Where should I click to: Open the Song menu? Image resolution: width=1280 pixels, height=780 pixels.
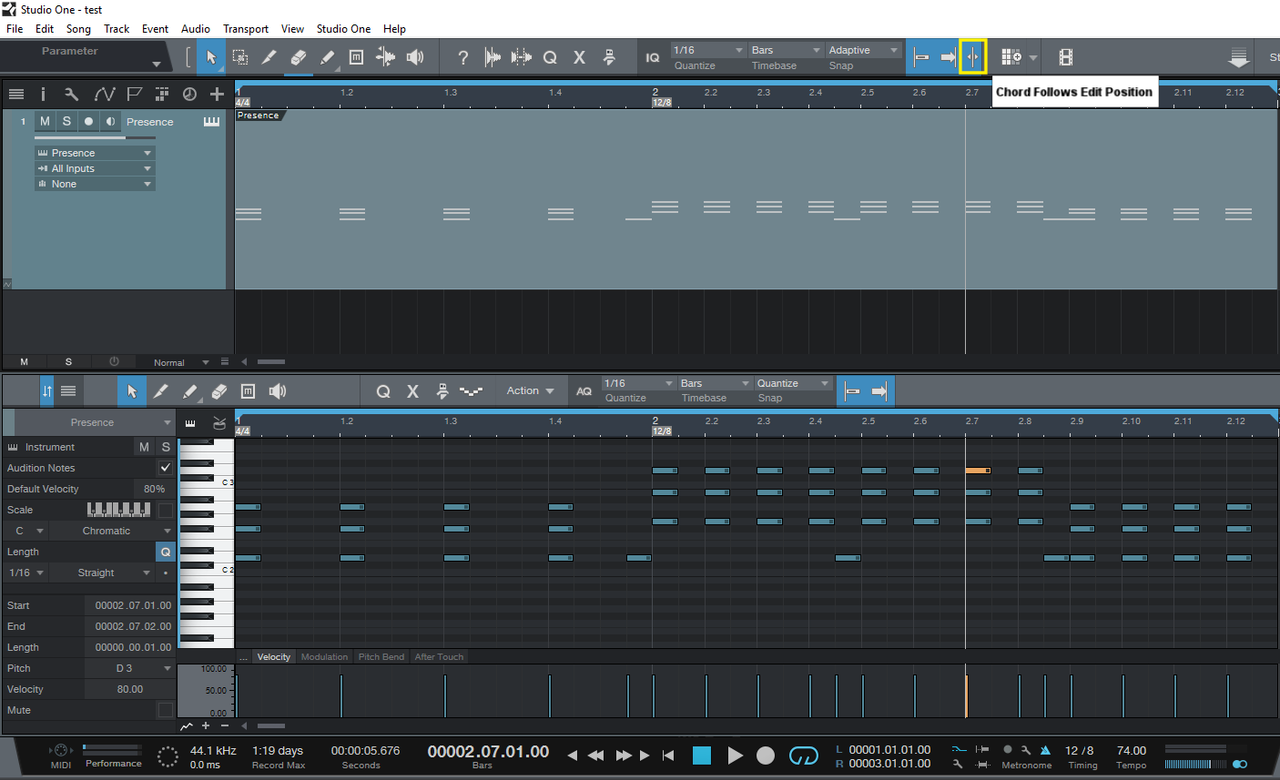click(x=78, y=29)
